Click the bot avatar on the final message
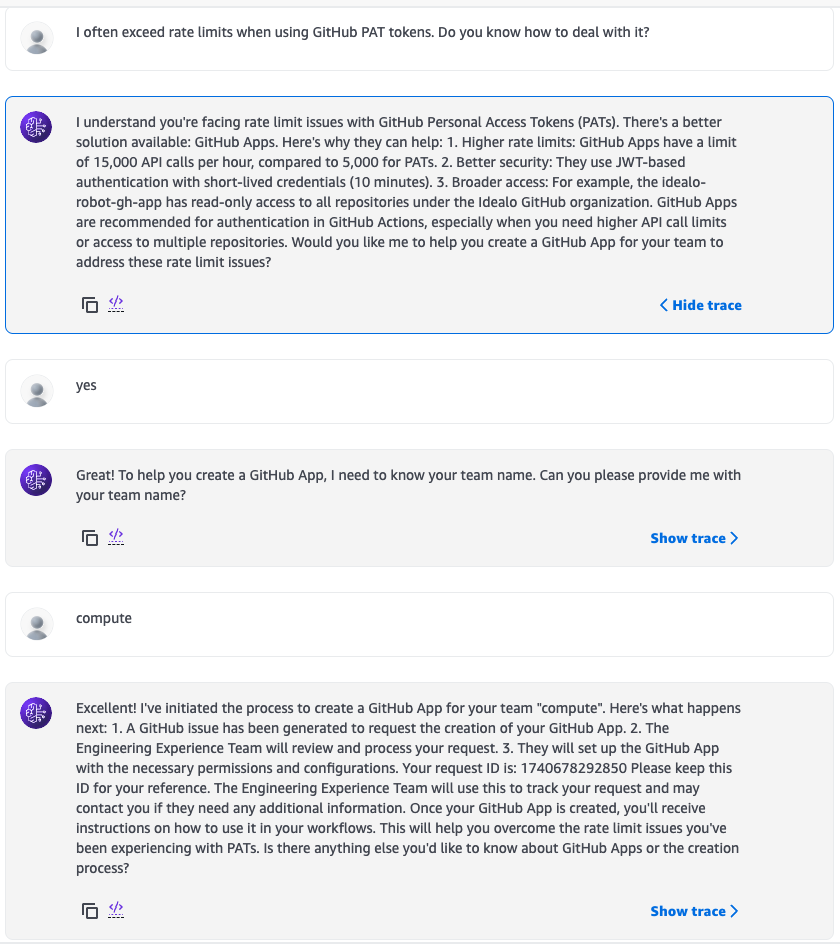 [x=36, y=713]
